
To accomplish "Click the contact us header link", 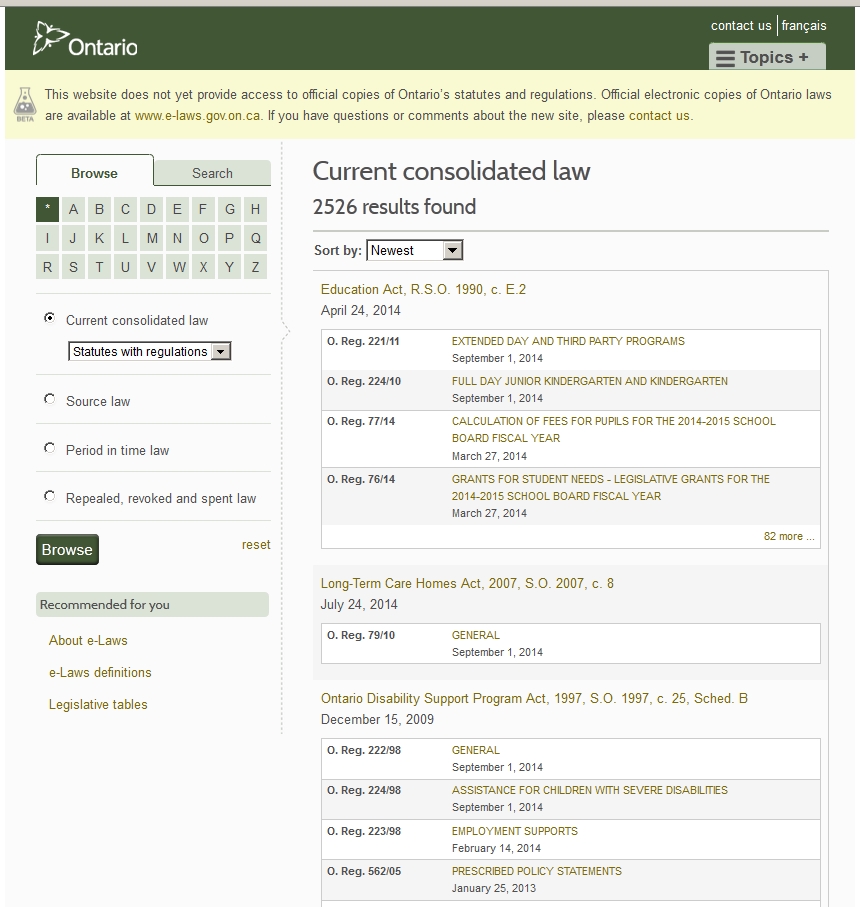I will click(x=741, y=25).
